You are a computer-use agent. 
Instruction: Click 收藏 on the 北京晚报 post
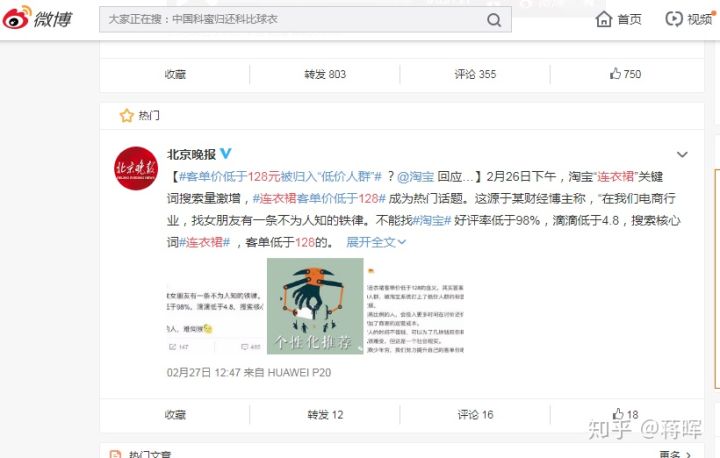[x=175, y=415]
